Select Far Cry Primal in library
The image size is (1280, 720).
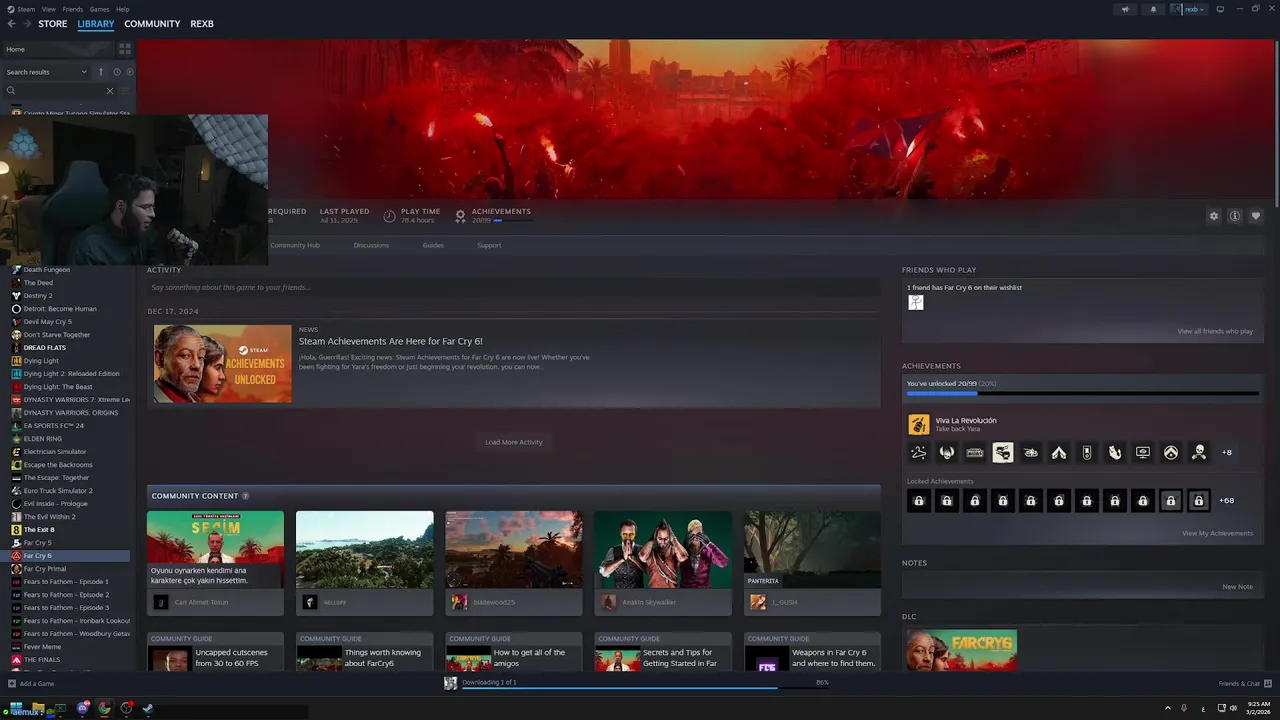44,569
